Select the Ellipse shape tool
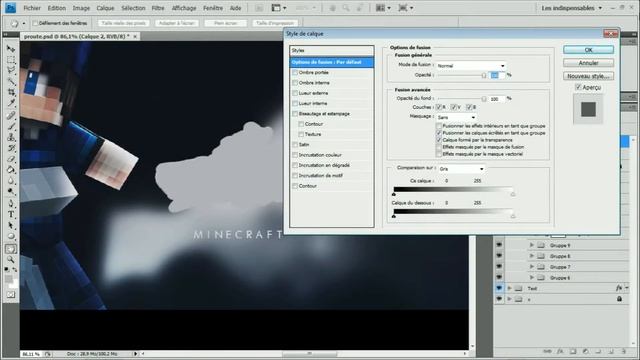Screen dimensions: 640x360 11,236
